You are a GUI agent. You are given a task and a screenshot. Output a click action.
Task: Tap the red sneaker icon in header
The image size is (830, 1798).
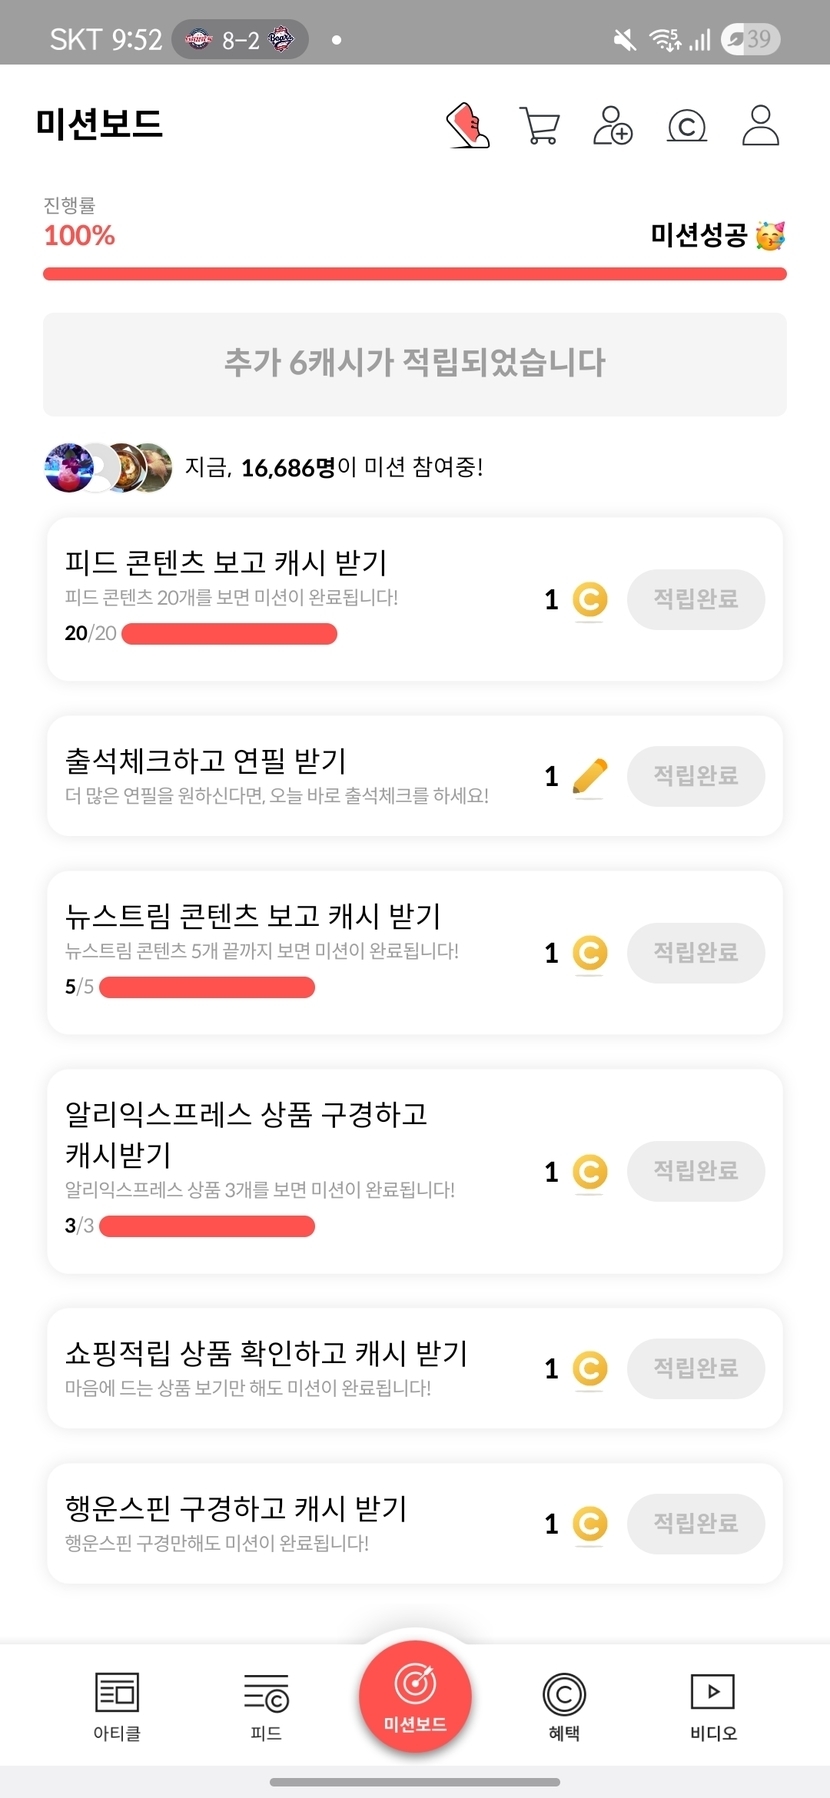(467, 126)
